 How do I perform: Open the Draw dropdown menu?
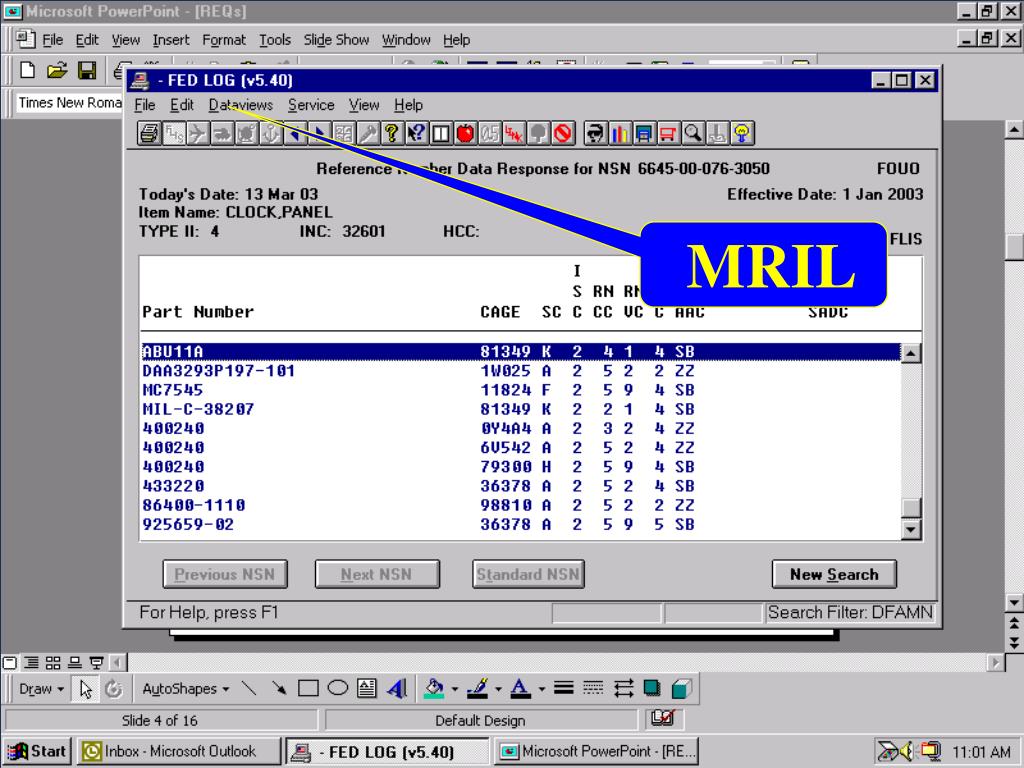[41, 689]
